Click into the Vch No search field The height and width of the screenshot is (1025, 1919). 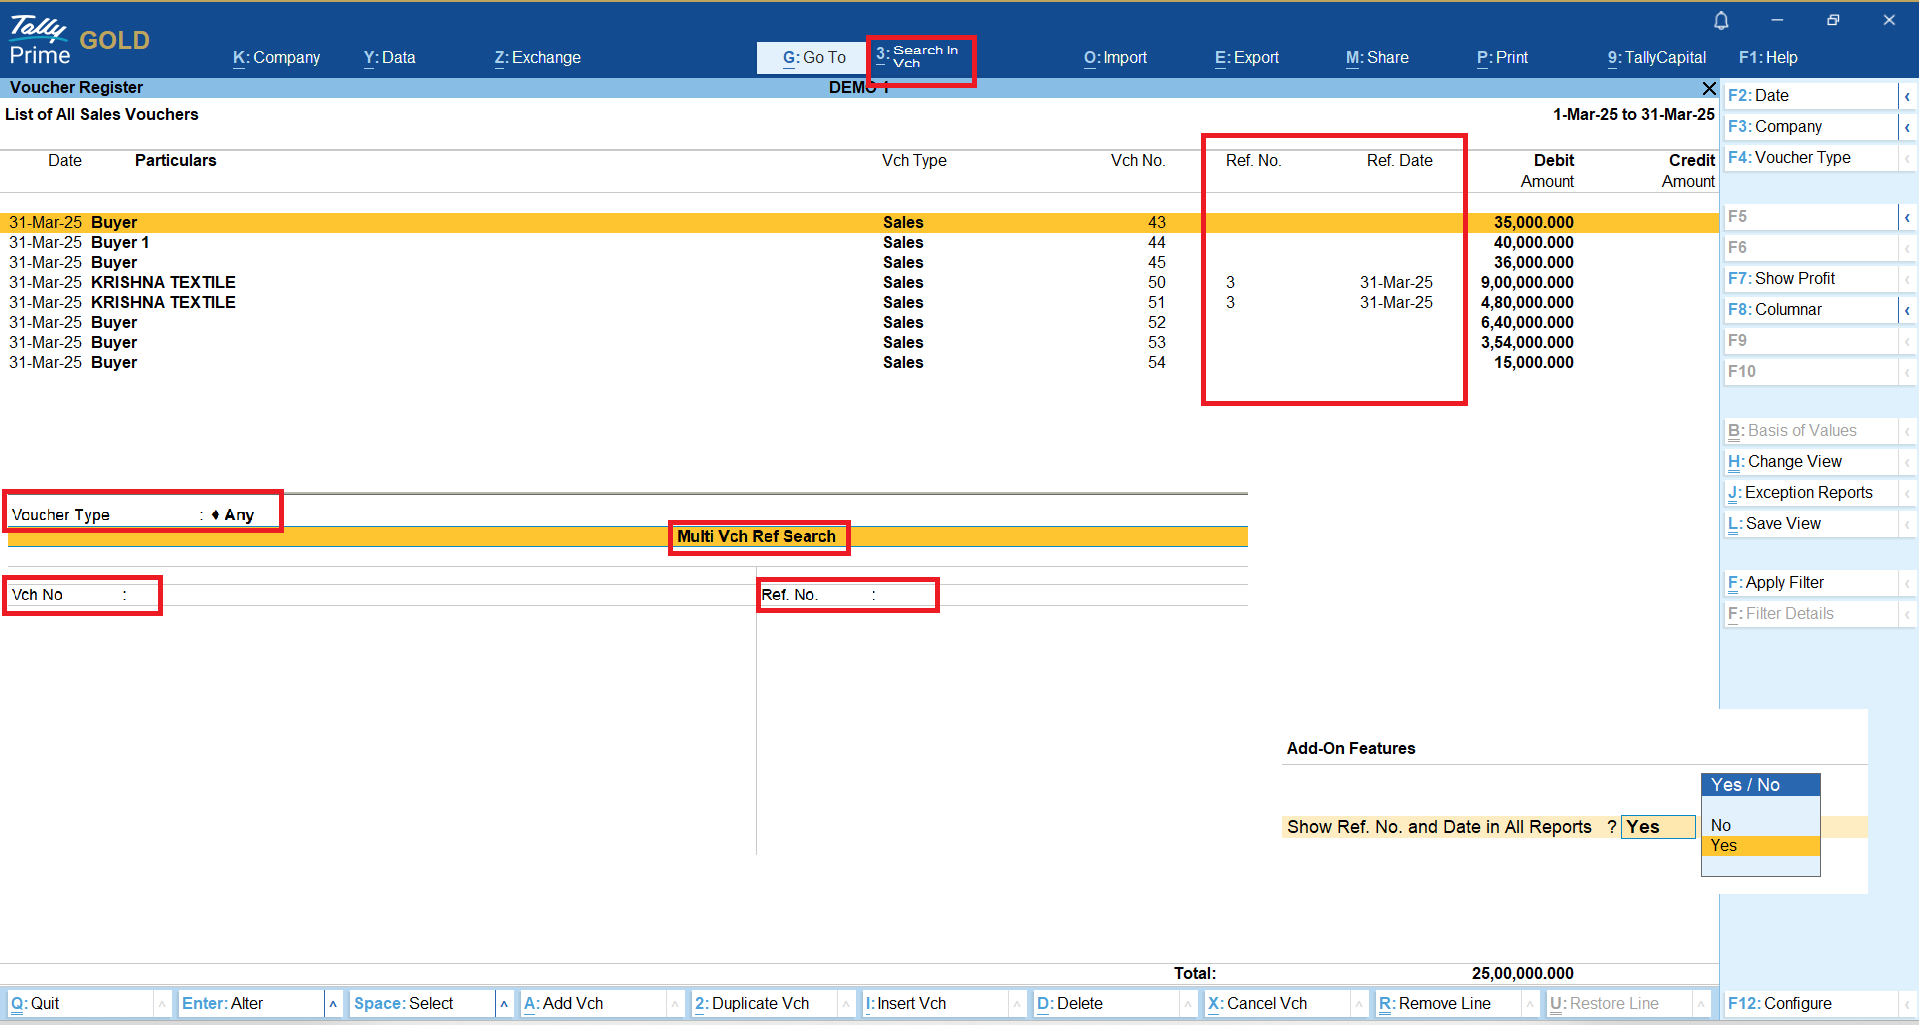(x=140, y=595)
